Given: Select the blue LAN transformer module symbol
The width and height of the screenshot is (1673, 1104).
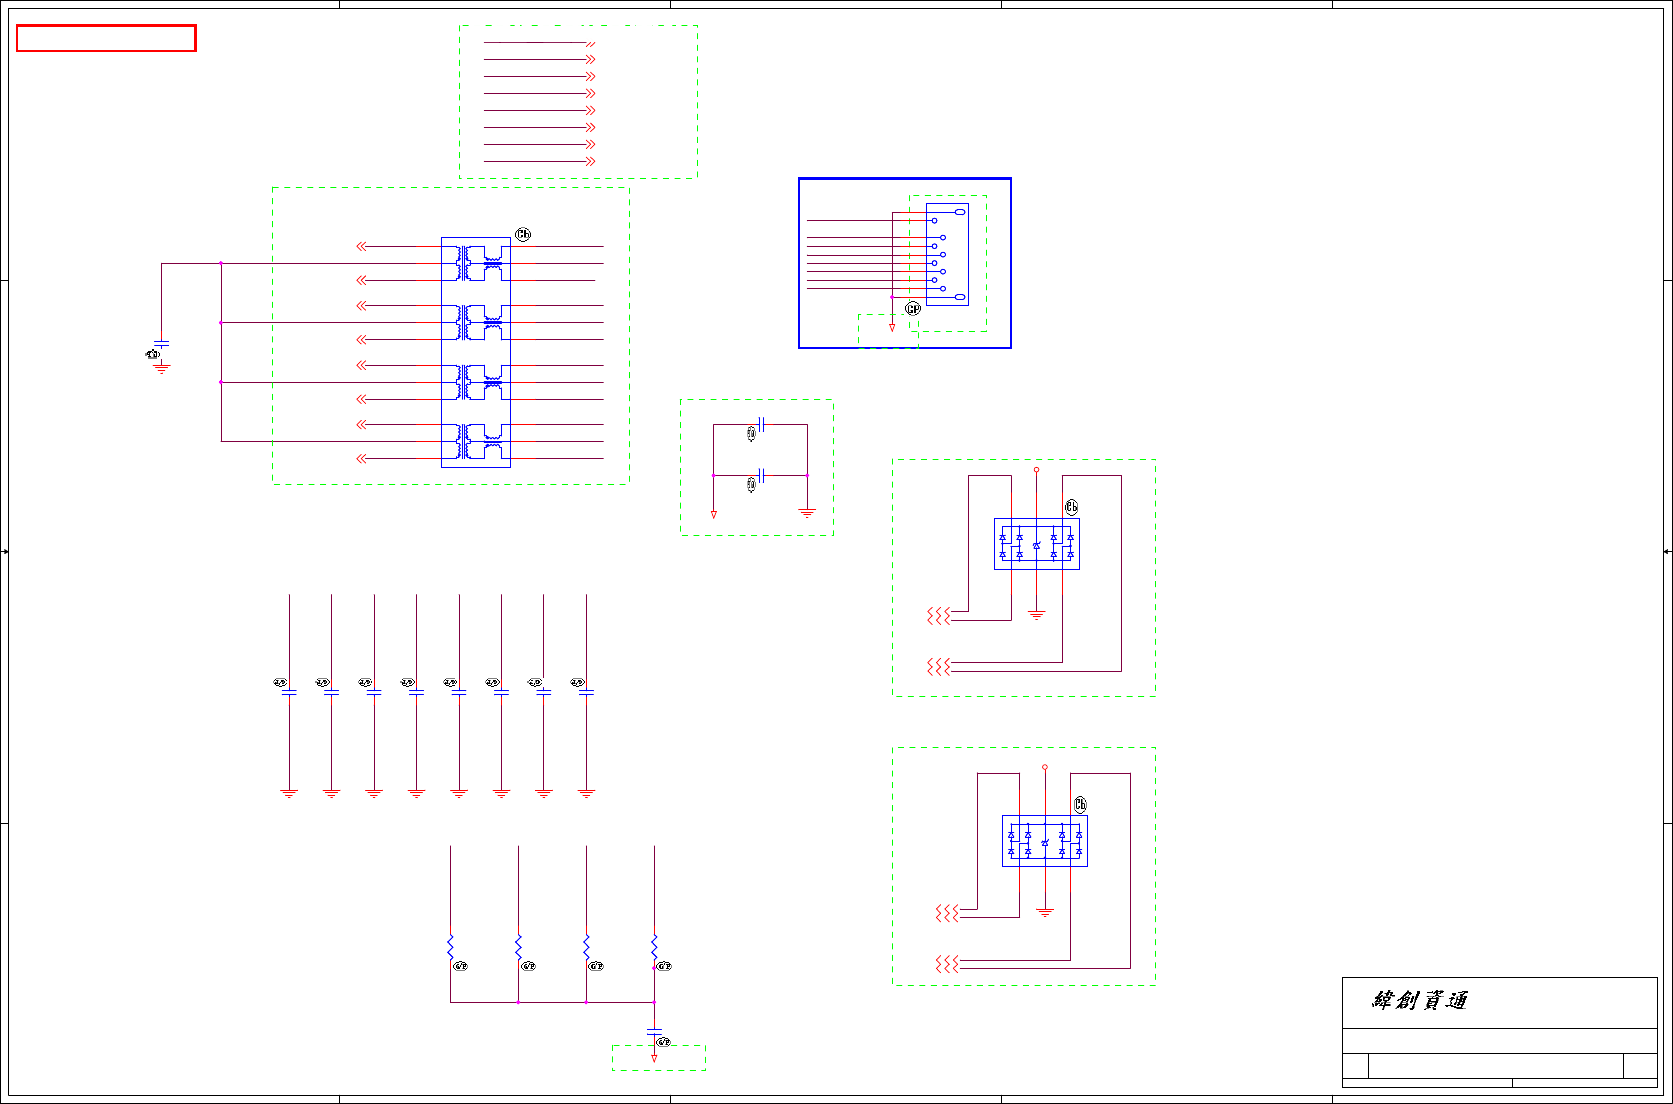Looking at the screenshot, I should [x=476, y=352].
